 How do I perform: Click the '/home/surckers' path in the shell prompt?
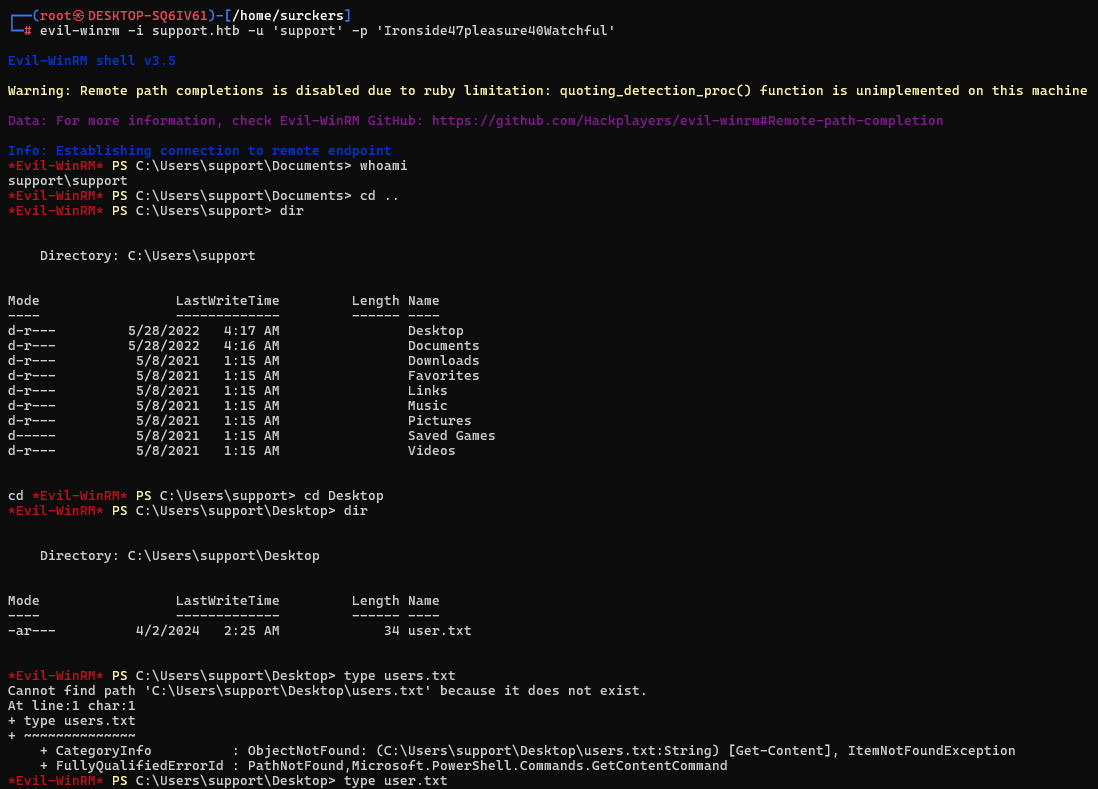[288, 15]
